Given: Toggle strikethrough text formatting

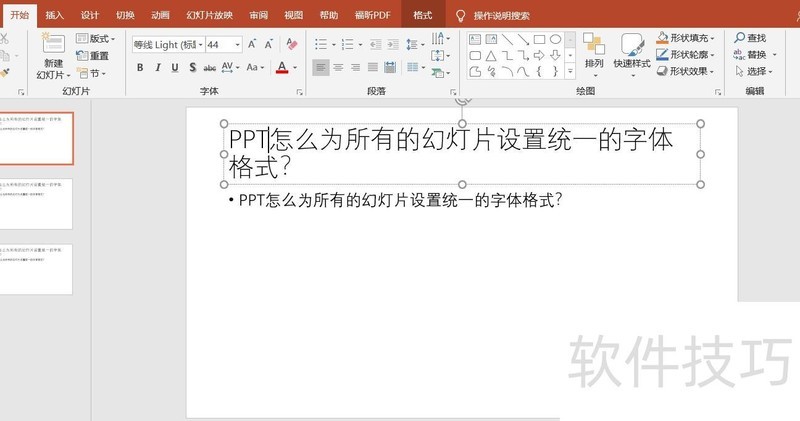Looking at the screenshot, I should click(x=210, y=68).
